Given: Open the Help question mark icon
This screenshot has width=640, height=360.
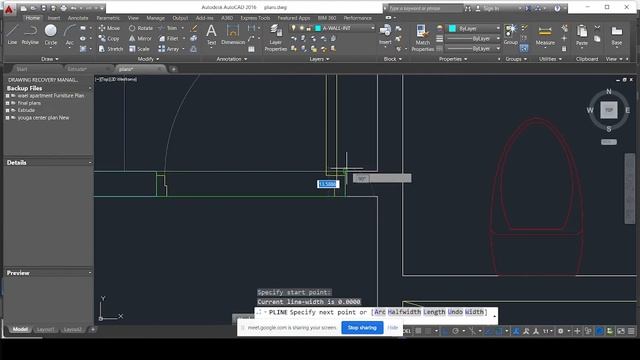Looking at the screenshot, I should pos(557,8).
